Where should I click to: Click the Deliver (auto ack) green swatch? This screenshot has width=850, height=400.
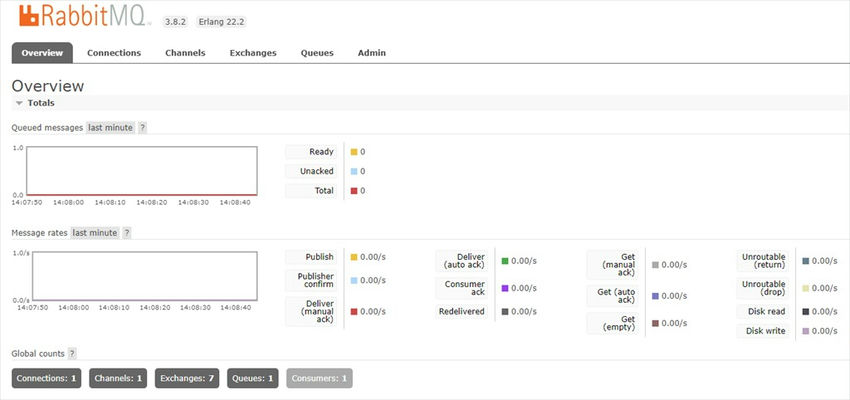505,261
